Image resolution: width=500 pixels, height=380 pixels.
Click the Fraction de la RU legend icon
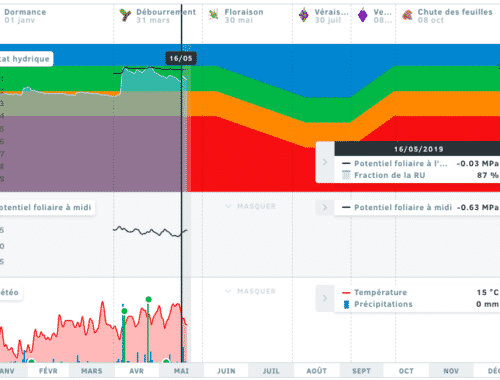pos(346,175)
